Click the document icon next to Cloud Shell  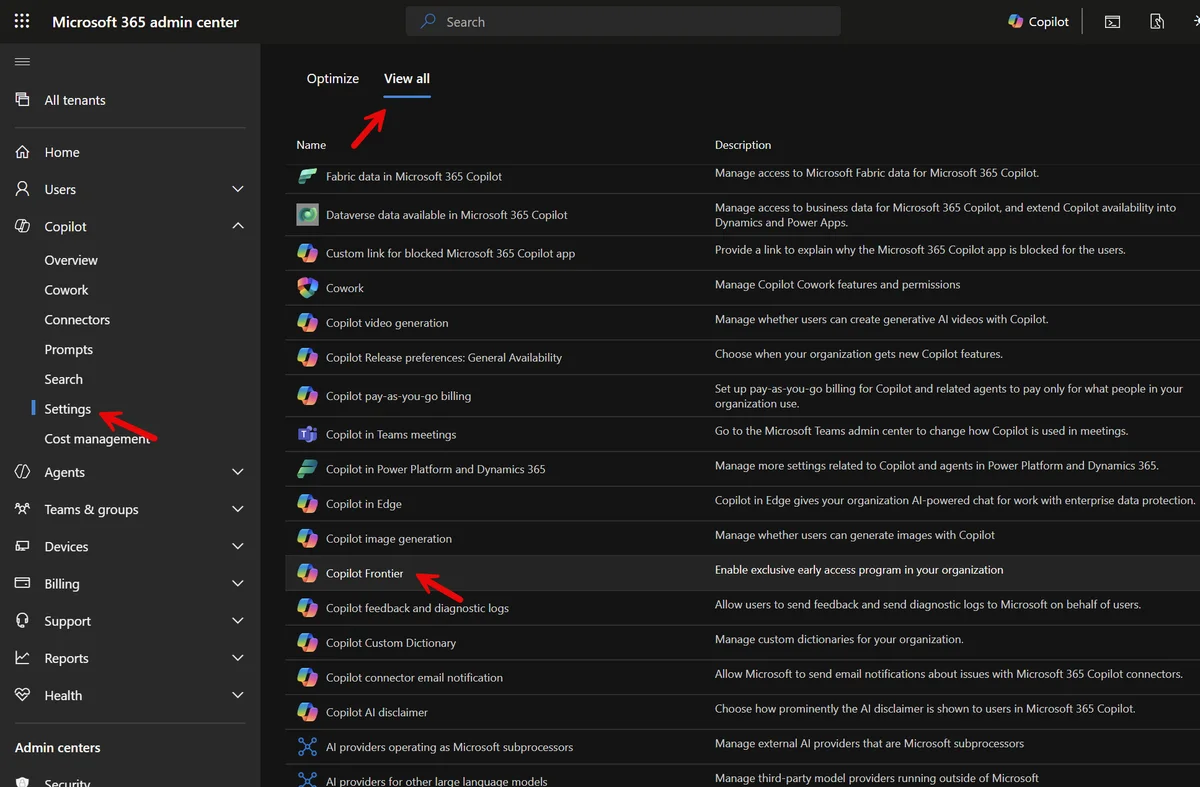[x=1157, y=21]
